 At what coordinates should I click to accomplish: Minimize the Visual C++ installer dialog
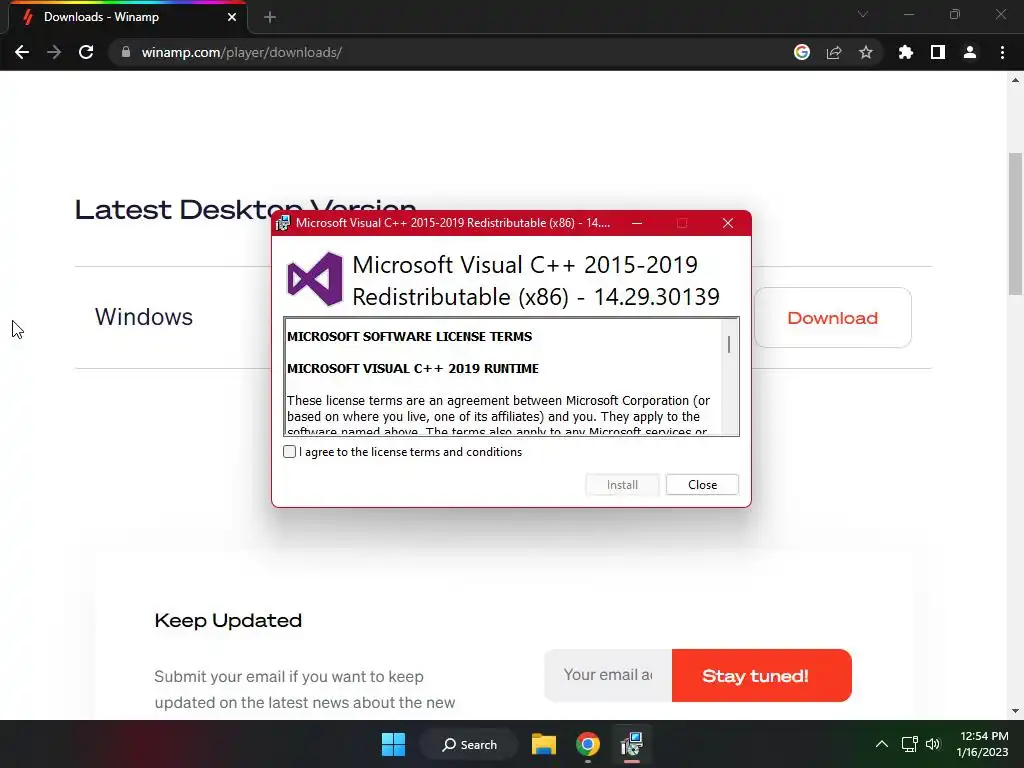click(637, 223)
